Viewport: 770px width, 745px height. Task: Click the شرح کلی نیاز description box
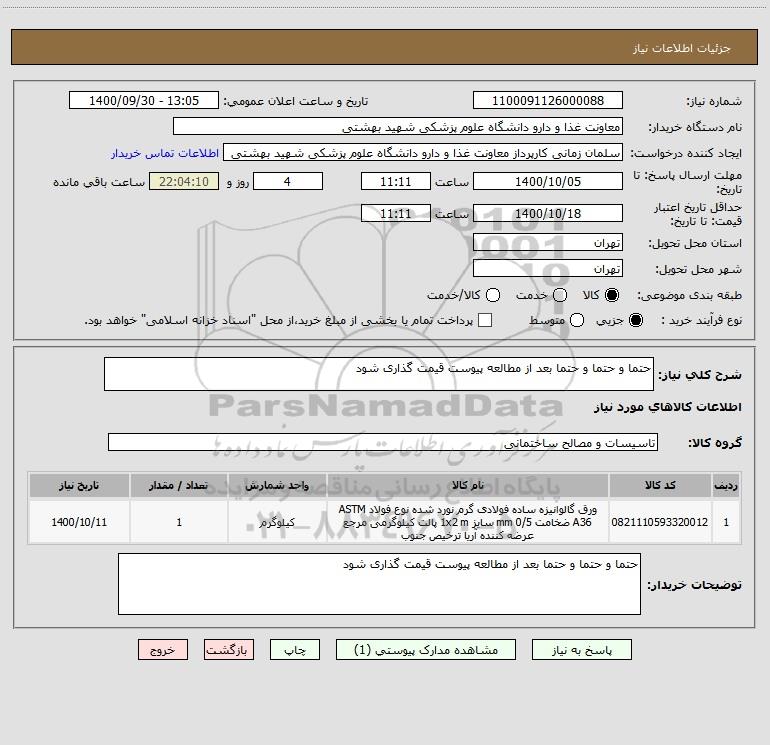pos(379,374)
